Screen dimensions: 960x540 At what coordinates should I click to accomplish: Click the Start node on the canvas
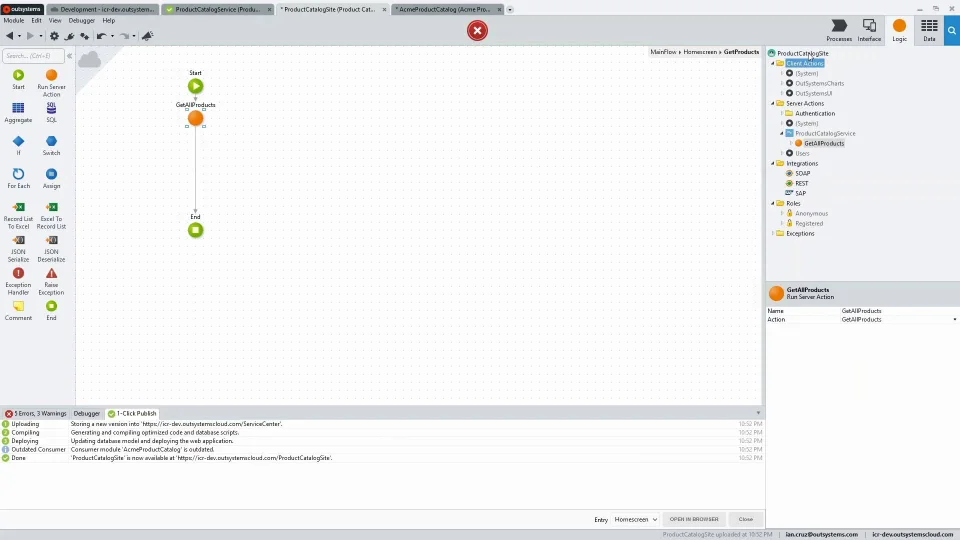click(x=195, y=86)
